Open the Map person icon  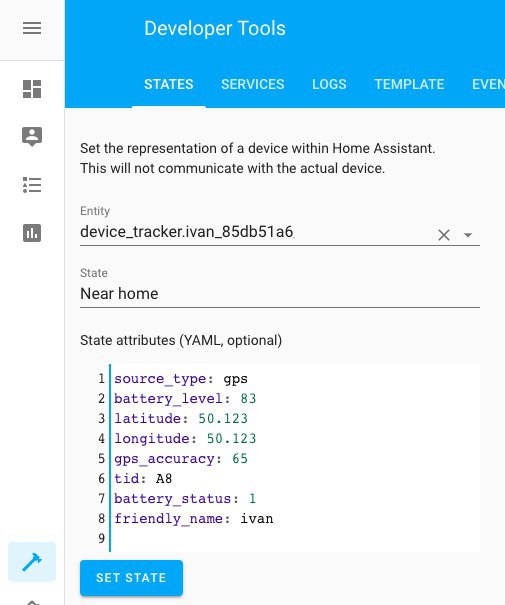[x=32, y=137]
